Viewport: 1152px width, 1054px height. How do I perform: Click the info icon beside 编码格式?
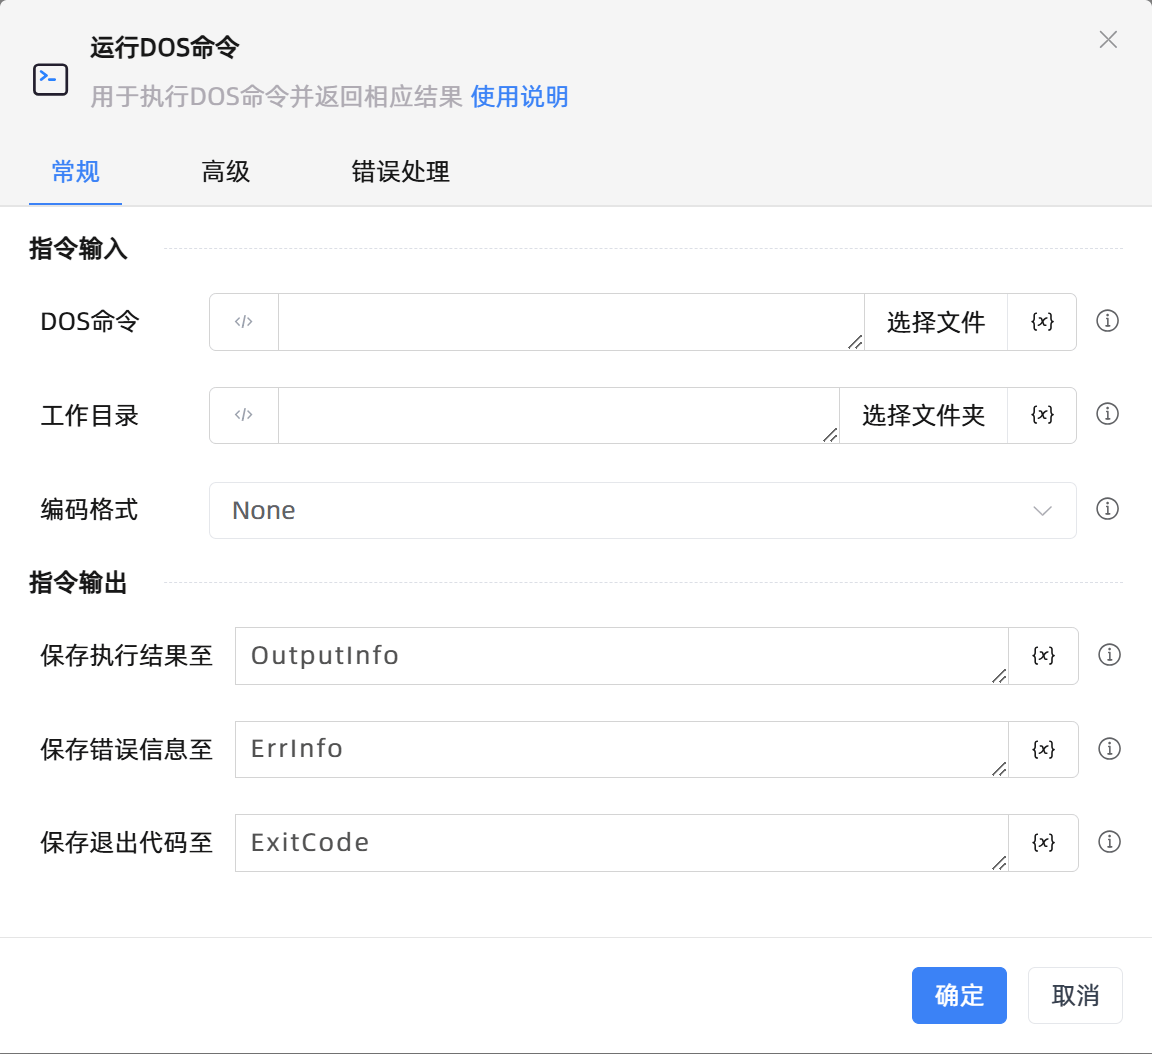1108,509
